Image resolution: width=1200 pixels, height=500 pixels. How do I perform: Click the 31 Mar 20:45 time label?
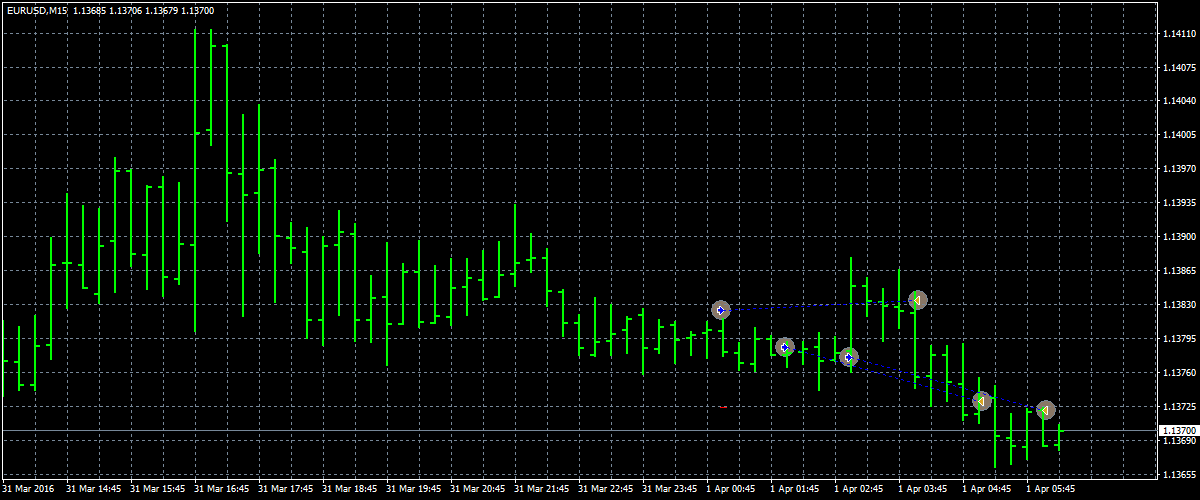click(x=478, y=490)
